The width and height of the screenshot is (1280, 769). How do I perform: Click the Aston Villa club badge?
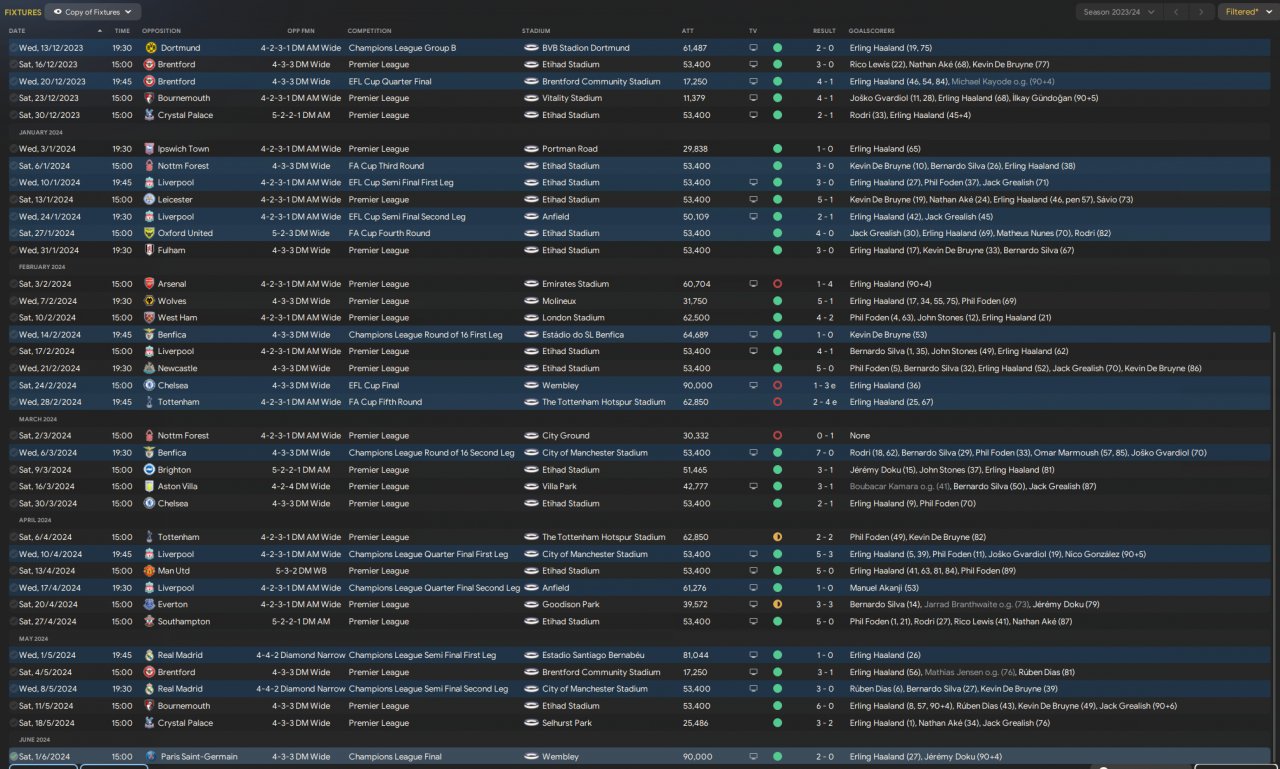(149, 487)
